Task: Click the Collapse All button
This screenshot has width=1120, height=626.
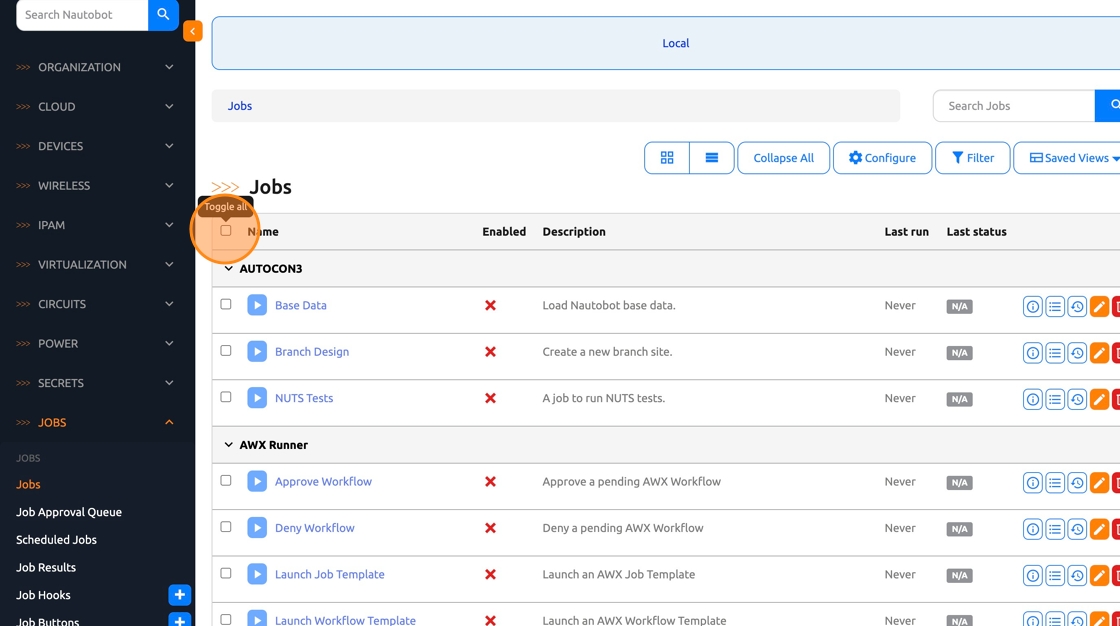Action: point(783,158)
